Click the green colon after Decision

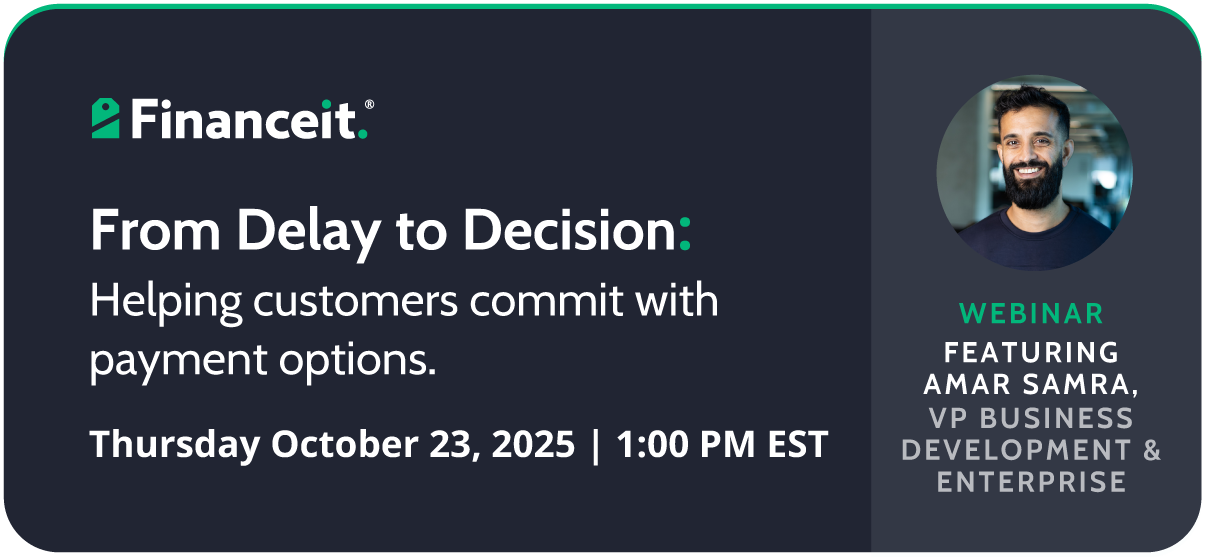click(684, 236)
